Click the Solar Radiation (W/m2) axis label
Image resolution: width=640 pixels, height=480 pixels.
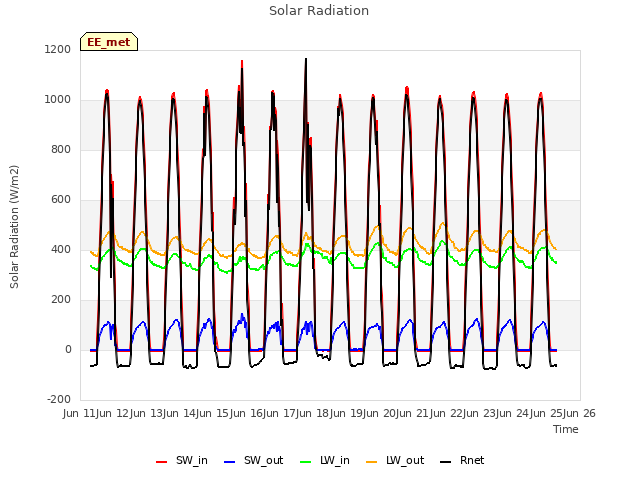[x=14, y=227]
